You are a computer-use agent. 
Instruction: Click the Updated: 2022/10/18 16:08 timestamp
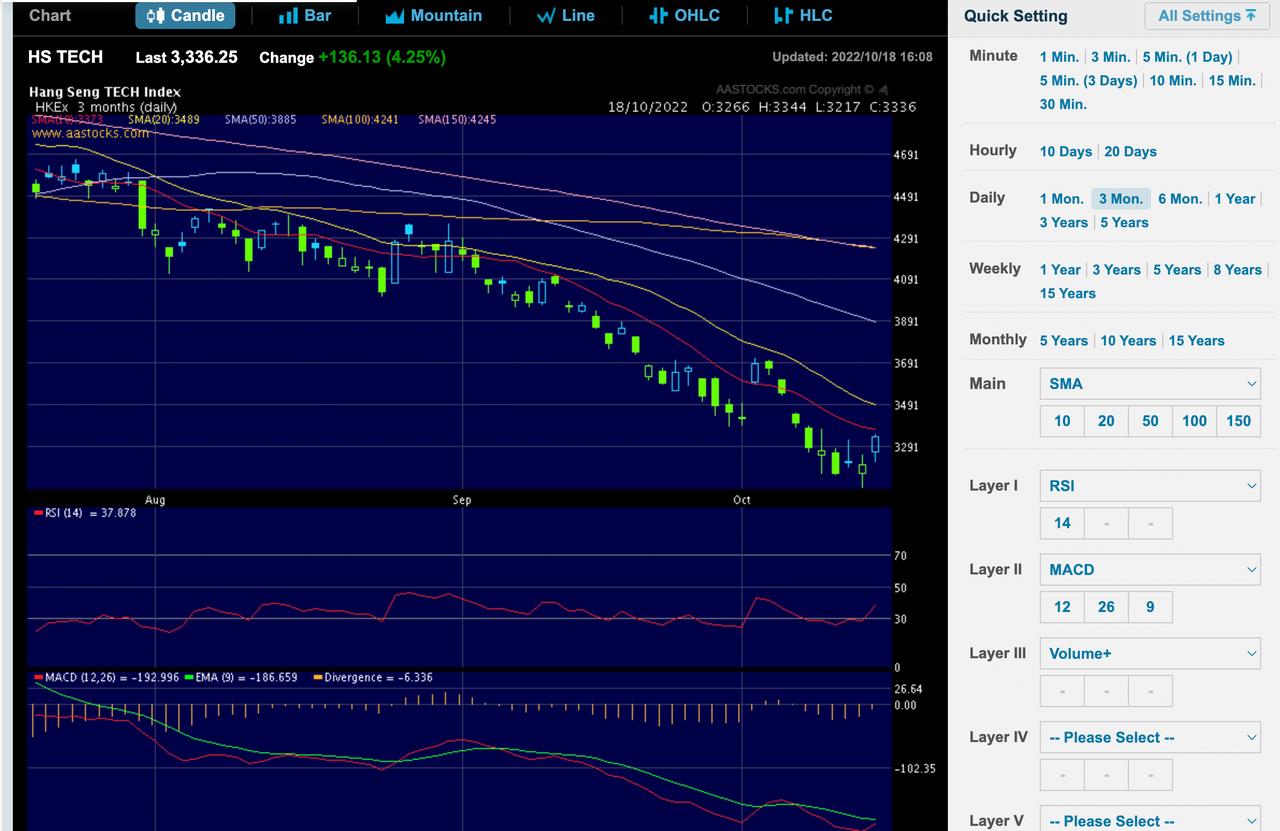[x=852, y=57]
